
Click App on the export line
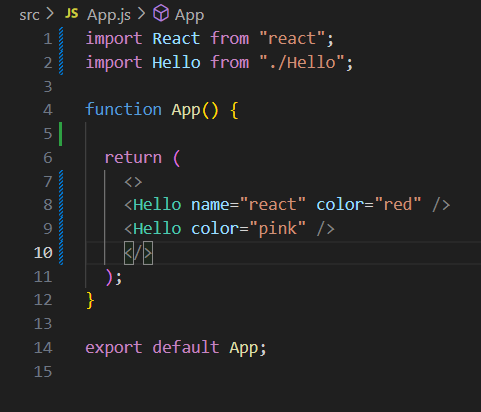click(x=244, y=349)
